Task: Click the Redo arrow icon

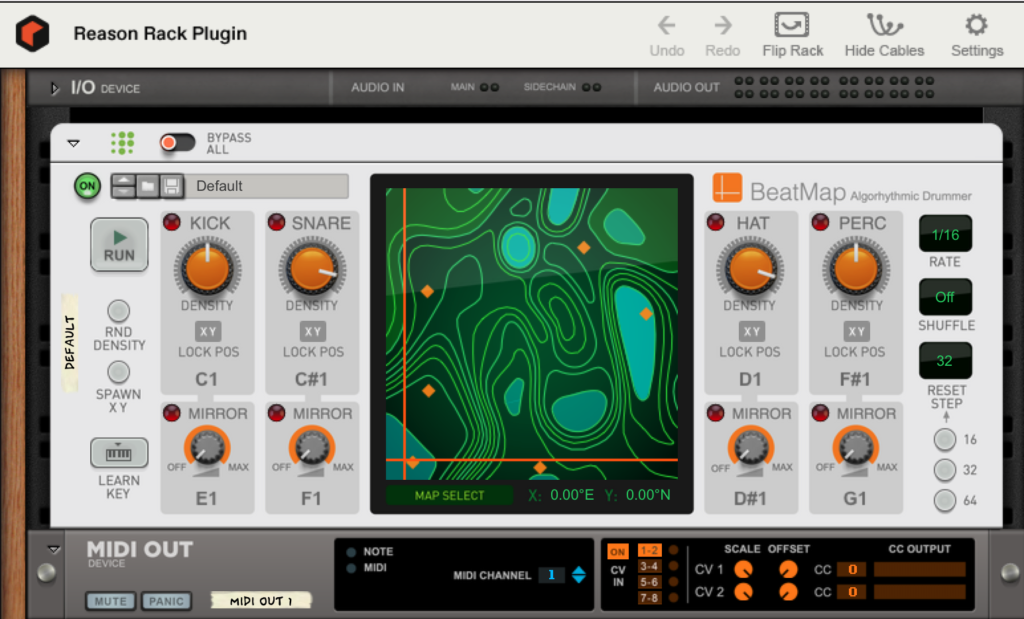Action: tap(722, 25)
